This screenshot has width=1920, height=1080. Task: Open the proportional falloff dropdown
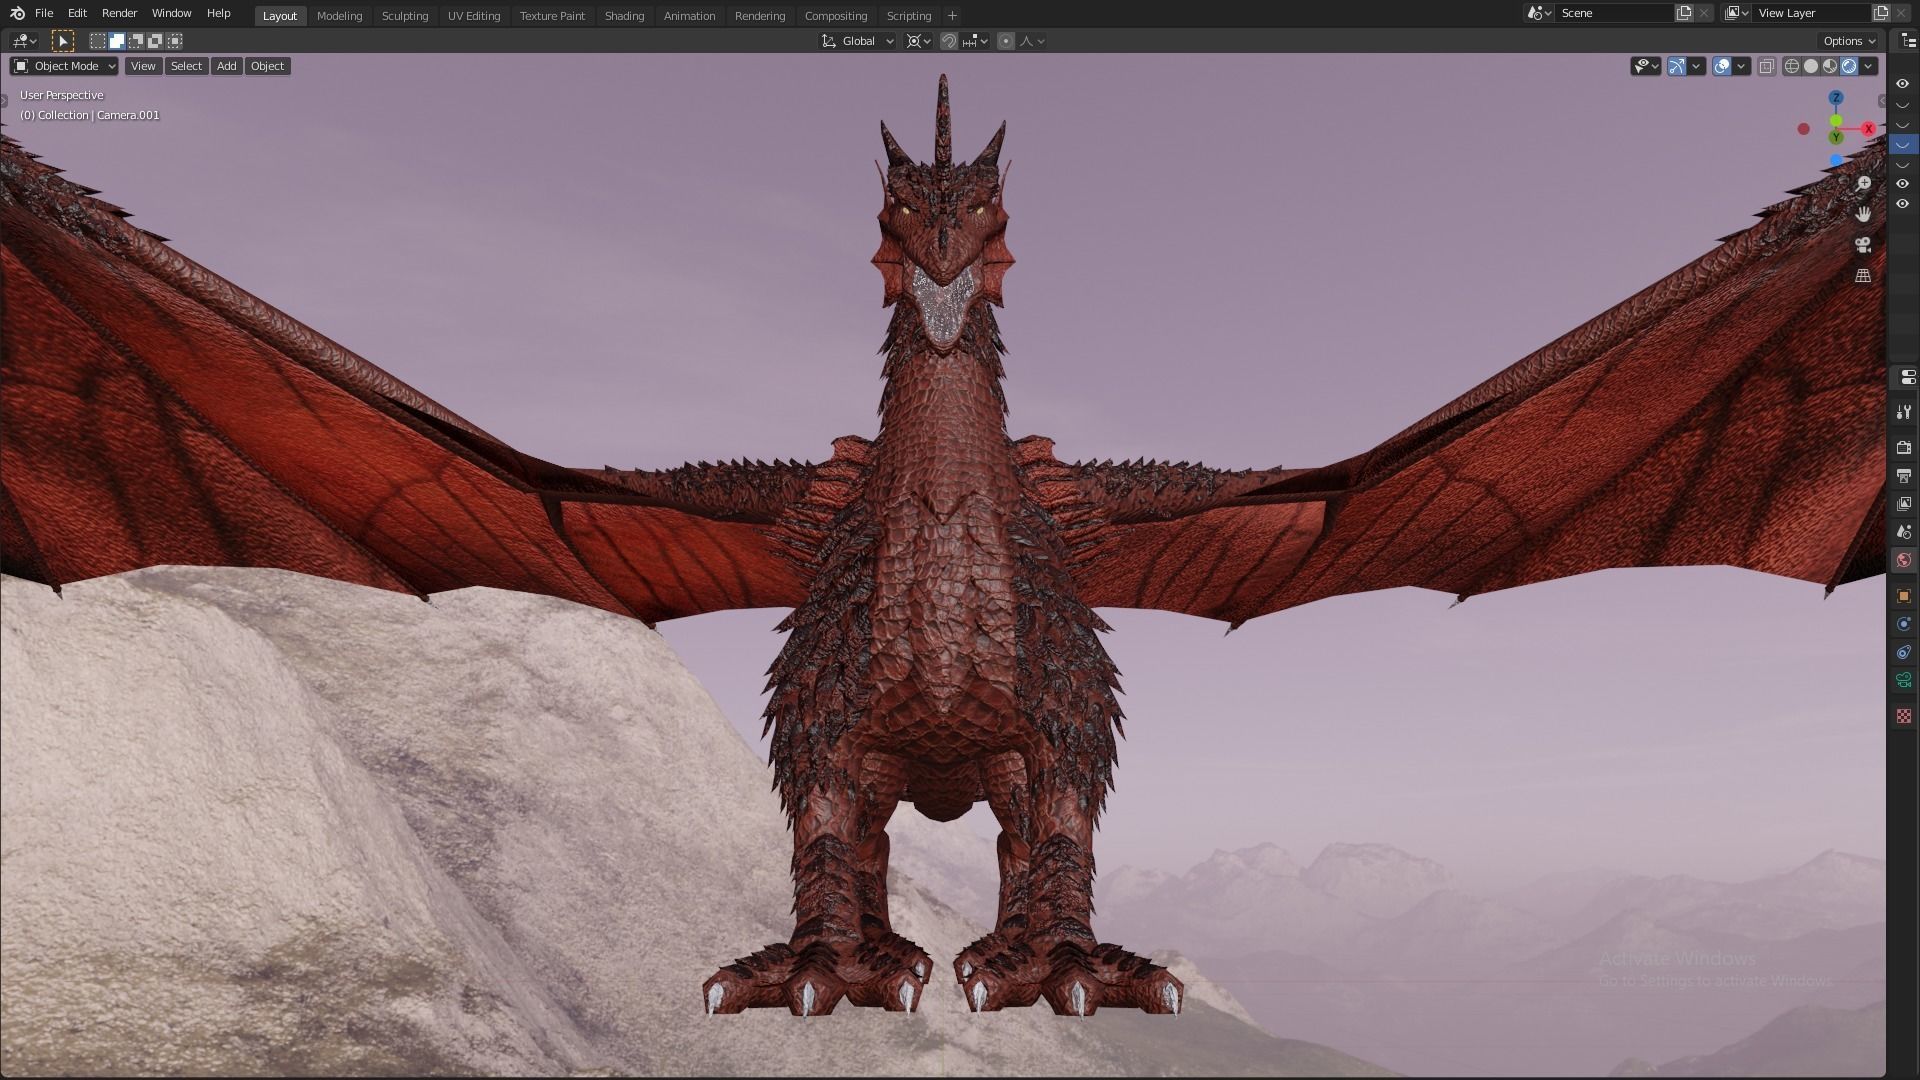pyautogui.click(x=1032, y=41)
